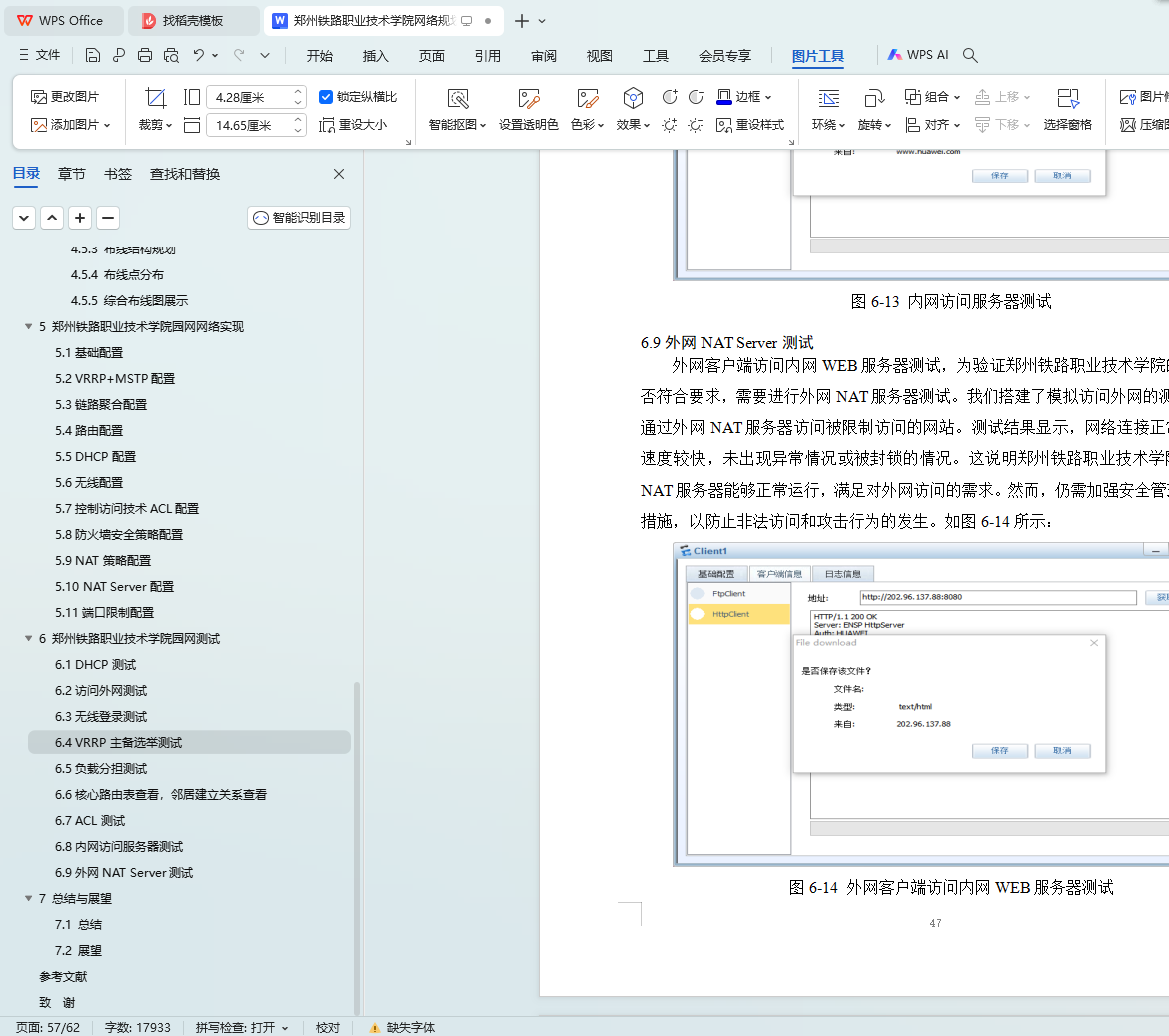Switch to the 开始 Home tab
Viewport: 1169px width, 1036px height.
319,56
